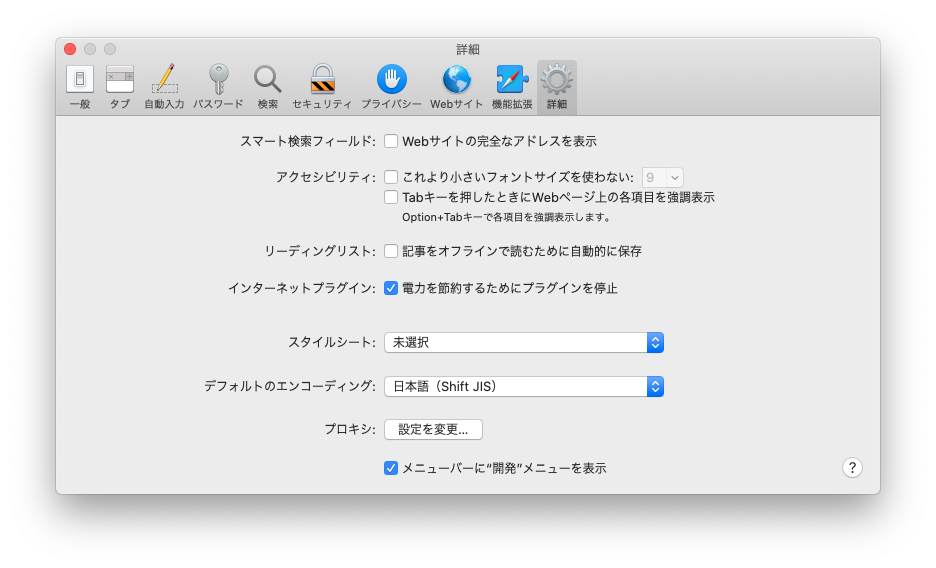The image size is (936, 568).
Task: Click the プロキシ label
Action: pyautogui.click(x=350, y=430)
